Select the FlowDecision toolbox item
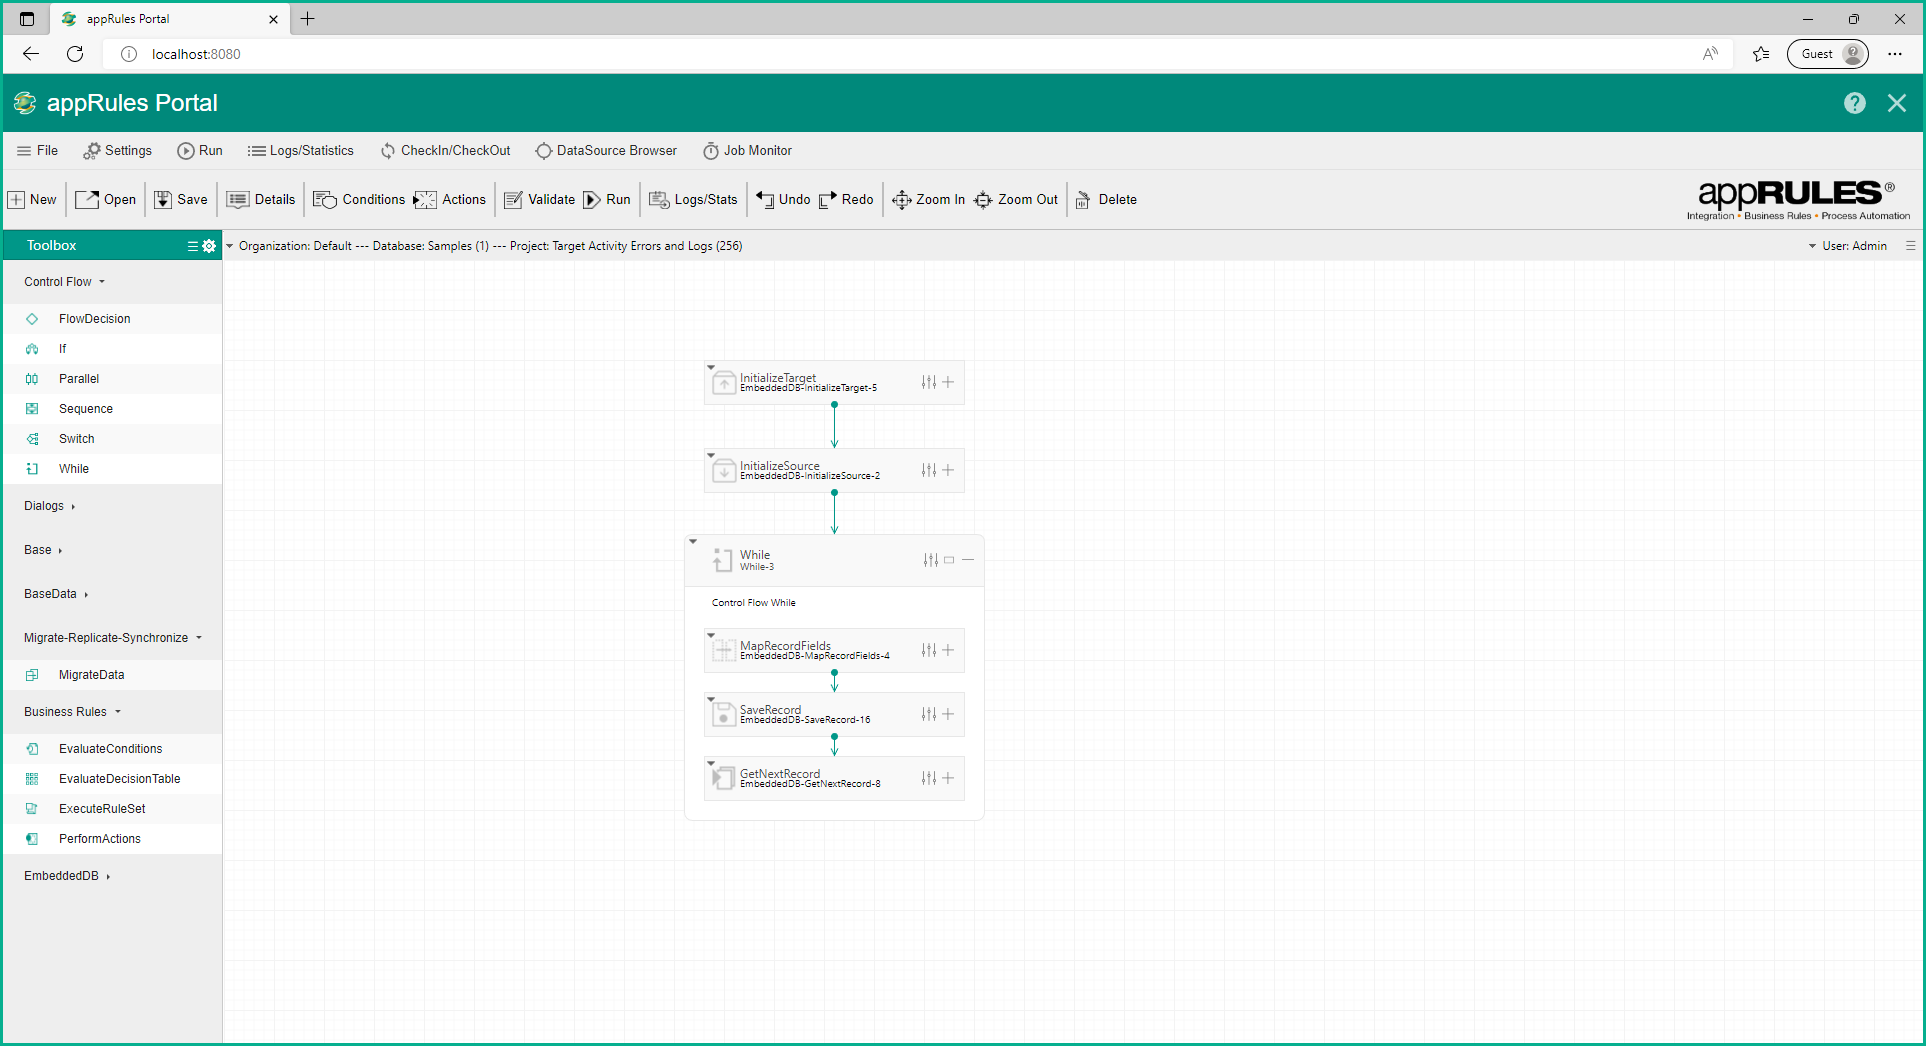 tap(94, 319)
